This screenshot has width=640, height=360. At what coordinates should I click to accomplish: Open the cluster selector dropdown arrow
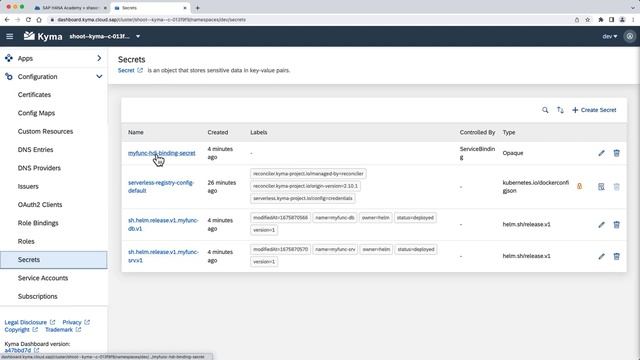(138, 36)
